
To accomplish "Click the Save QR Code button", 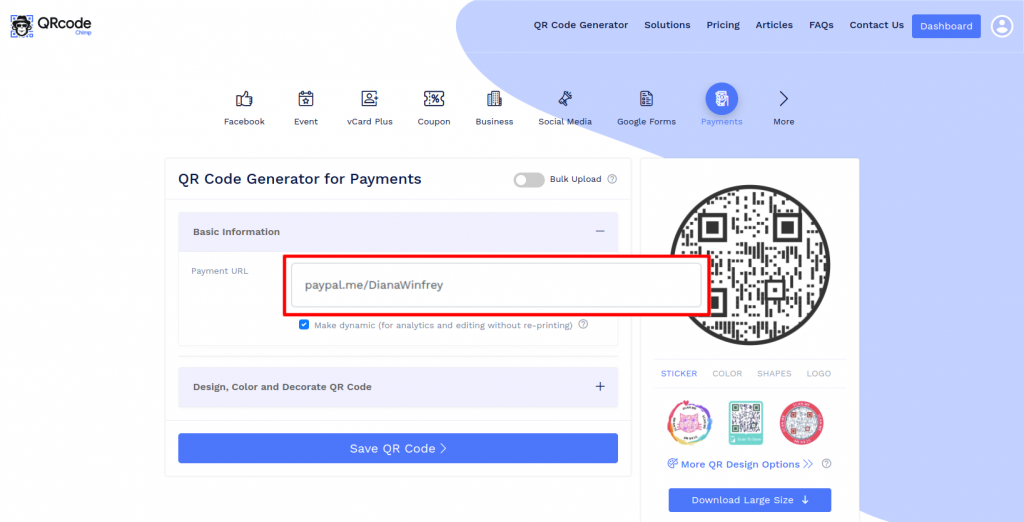I will point(398,448).
